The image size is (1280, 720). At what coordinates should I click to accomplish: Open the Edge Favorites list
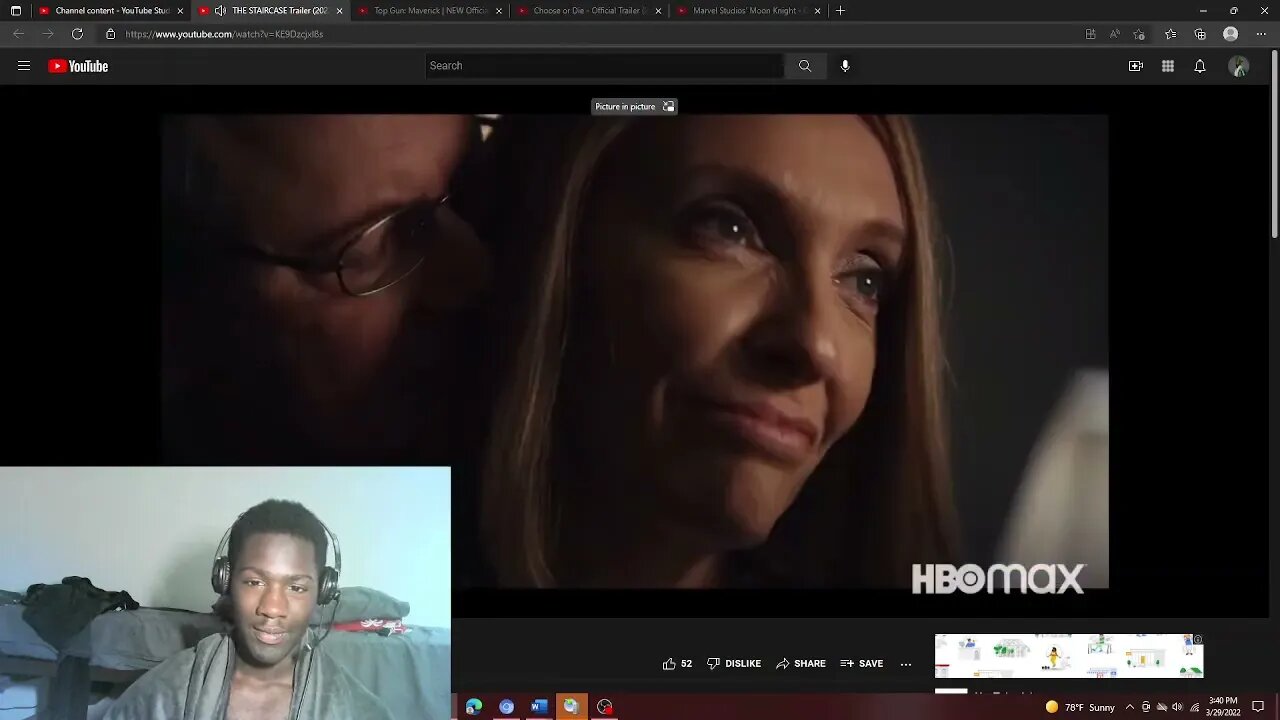tap(1170, 34)
